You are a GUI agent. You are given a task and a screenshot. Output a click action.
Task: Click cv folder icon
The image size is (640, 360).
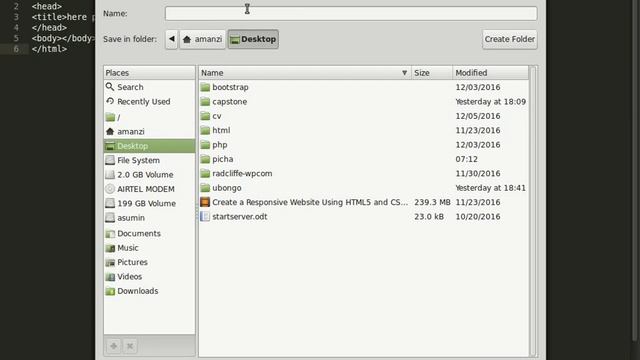click(x=205, y=116)
